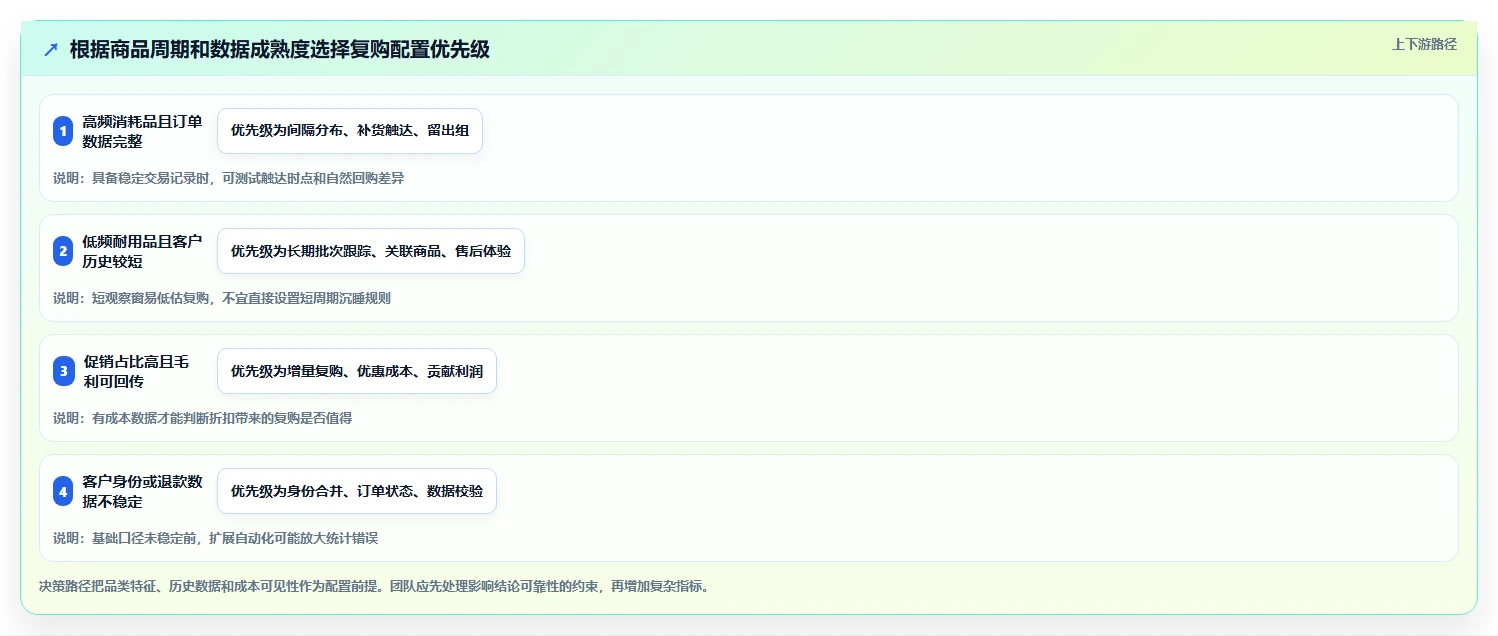Select condition 促销占比高且毛利可回传
The height and width of the screenshot is (636, 1498).
click(136, 371)
